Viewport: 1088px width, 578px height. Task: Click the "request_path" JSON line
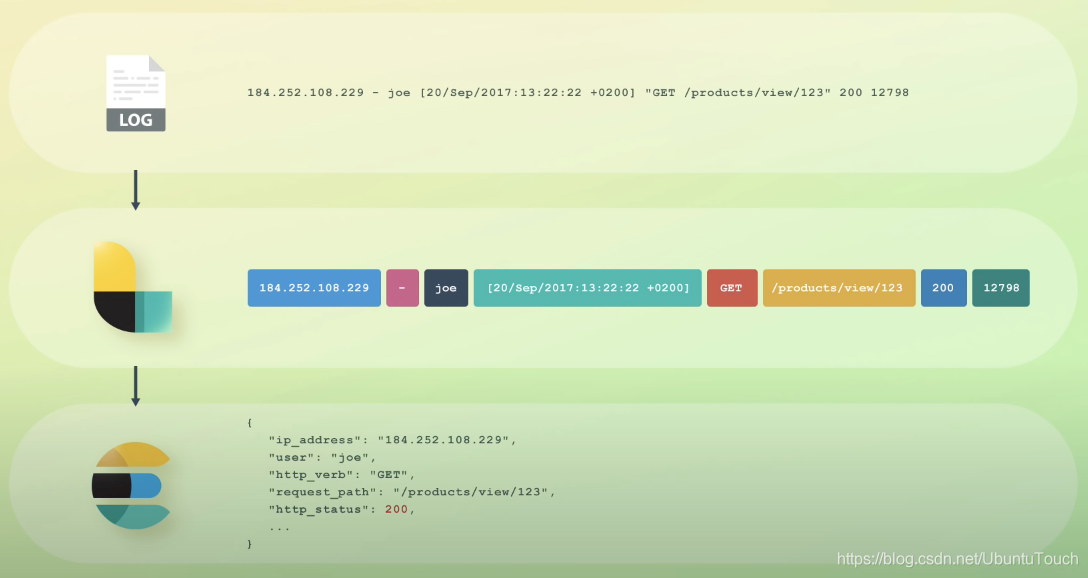(x=411, y=492)
